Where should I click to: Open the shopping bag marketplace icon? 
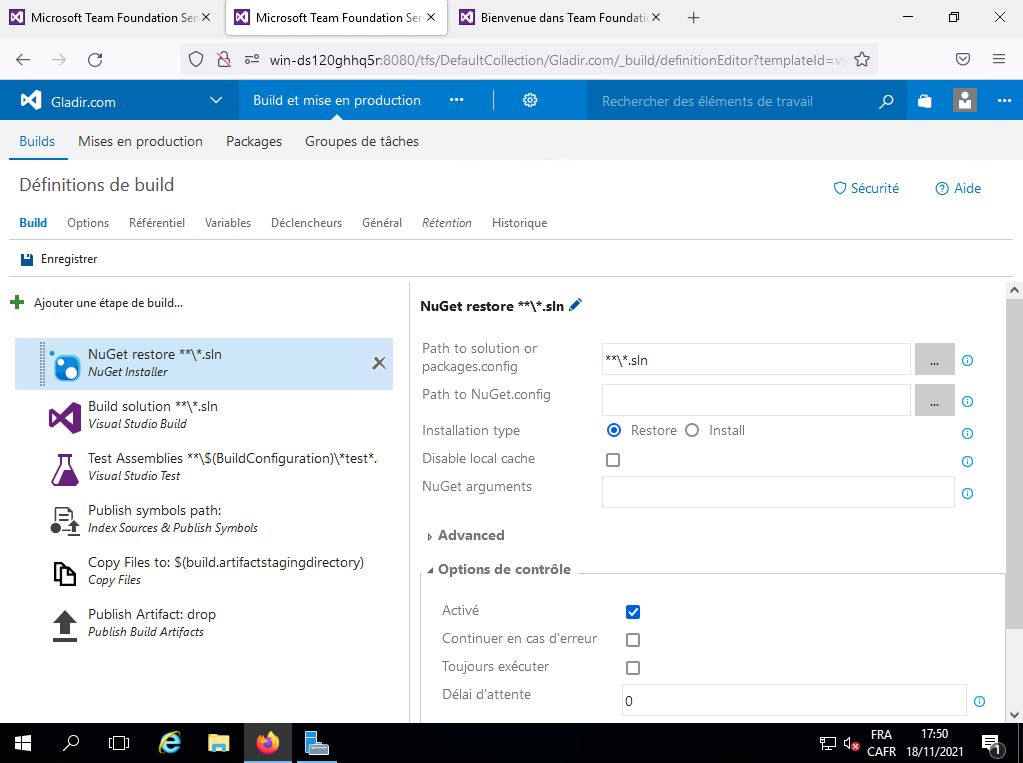(924, 101)
